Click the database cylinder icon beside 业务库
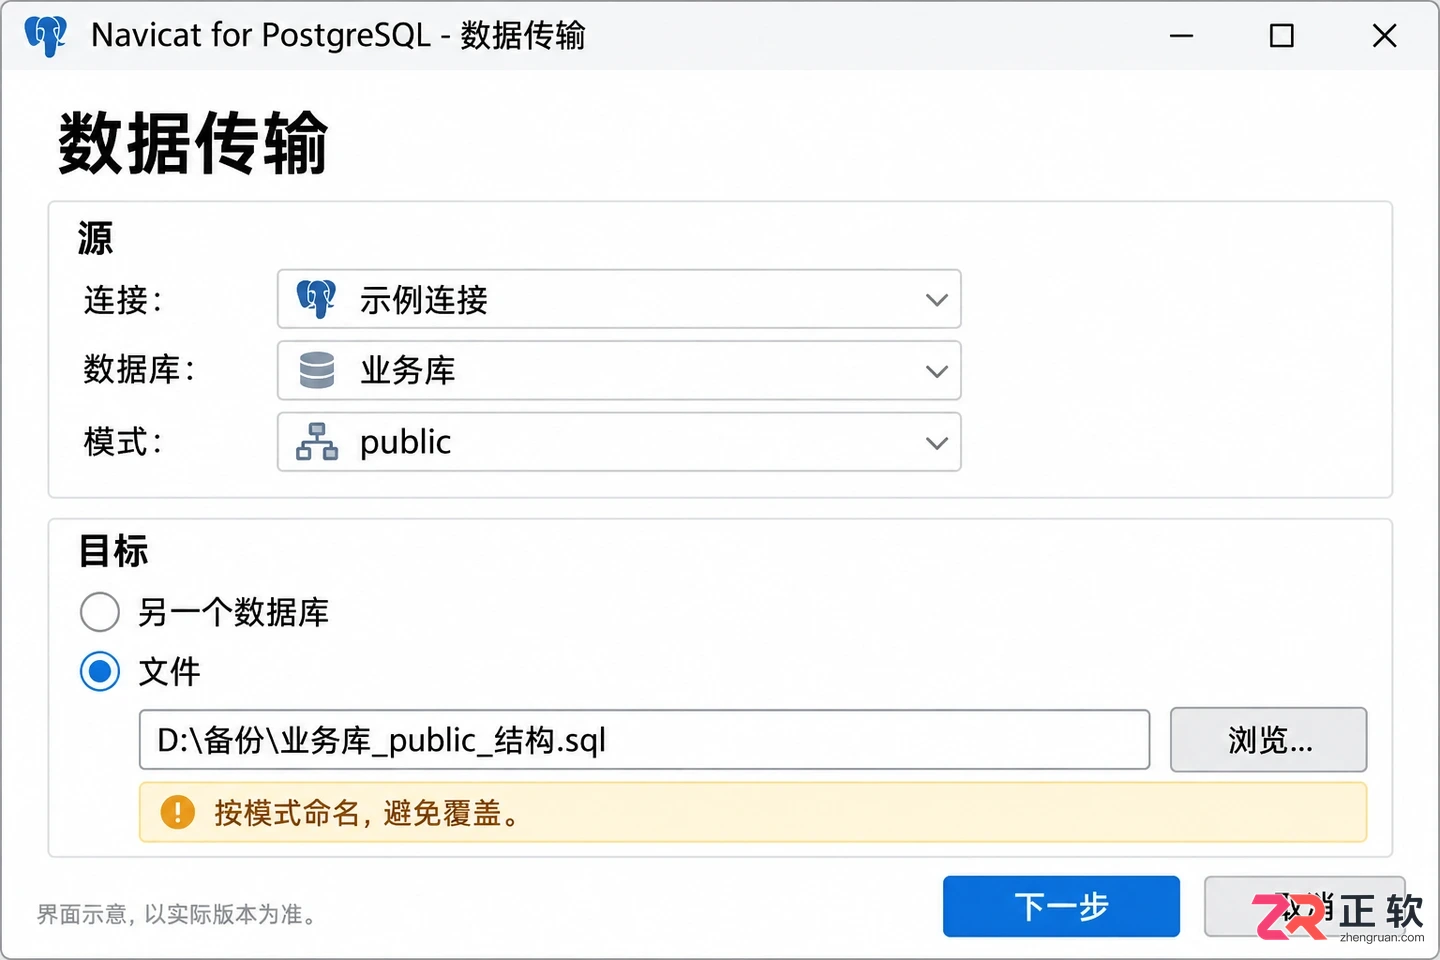 click(317, 370)
